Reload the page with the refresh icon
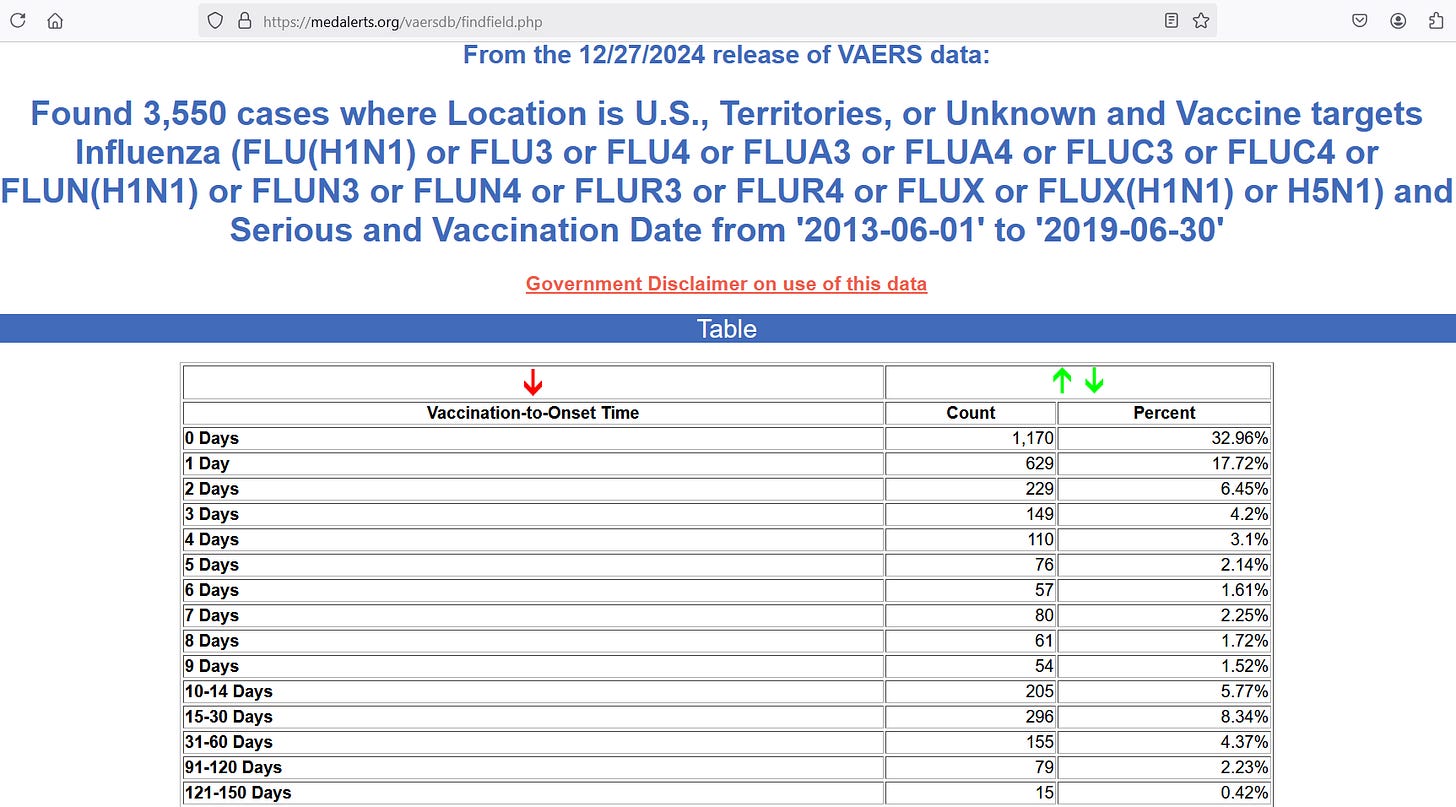Screen dimensions: 1456x807 pyautogui.click(x=18, y=21)
